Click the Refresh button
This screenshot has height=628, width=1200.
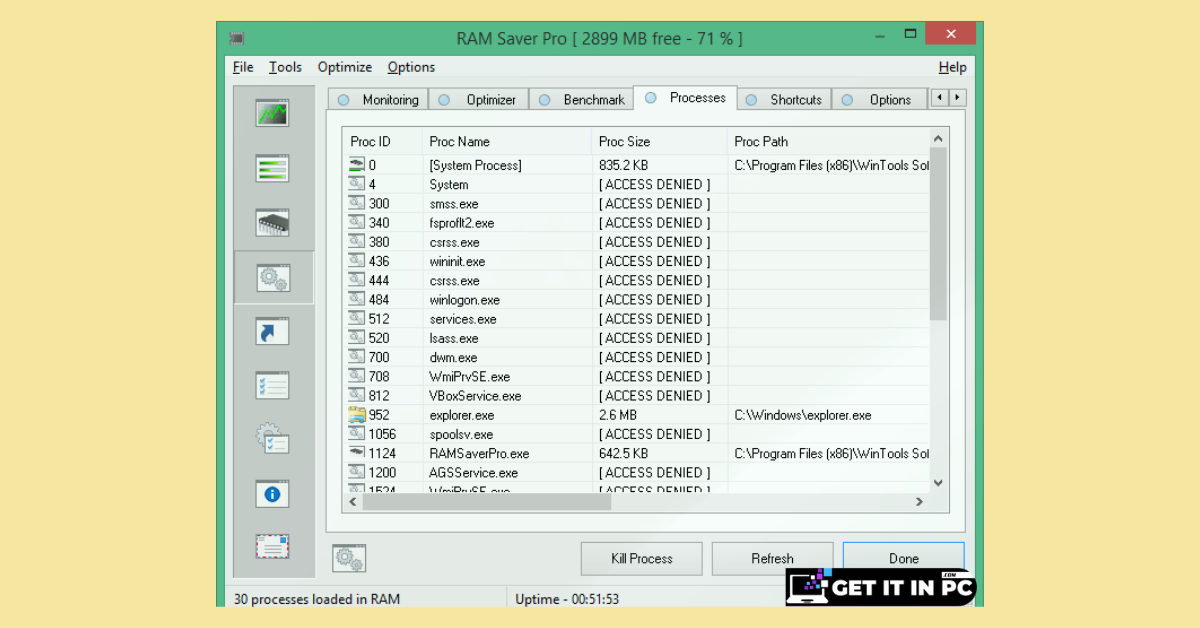pyautogui.click(x=772, y=558)
